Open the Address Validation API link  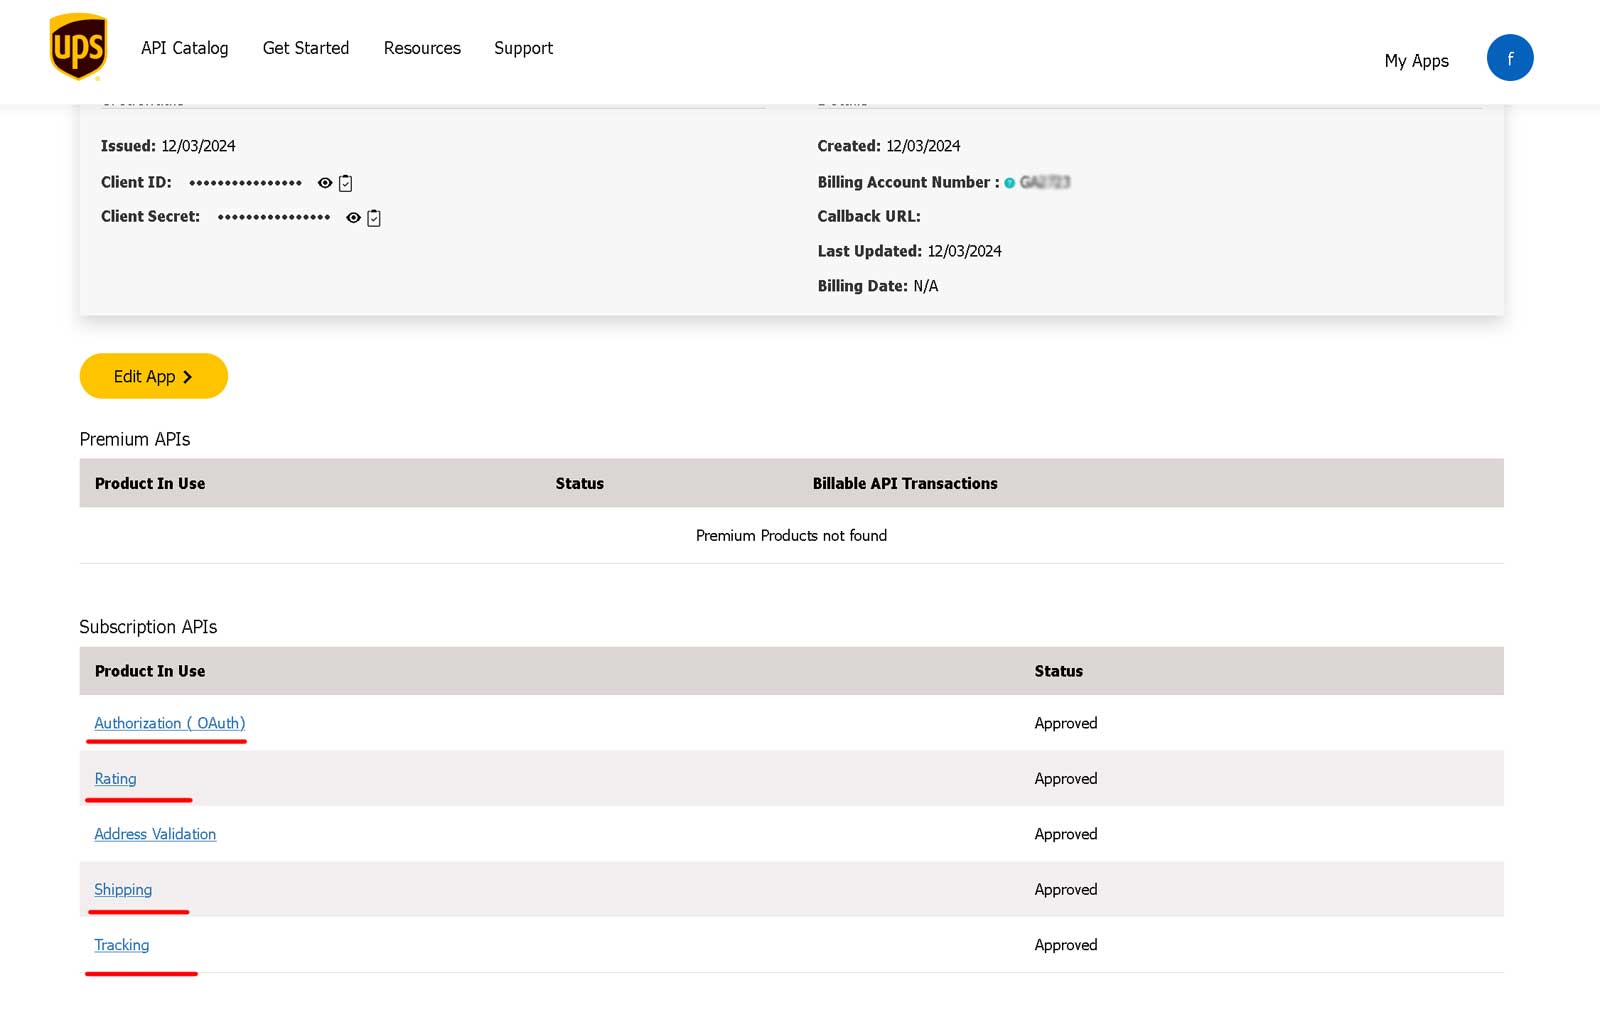click(155, 834)
